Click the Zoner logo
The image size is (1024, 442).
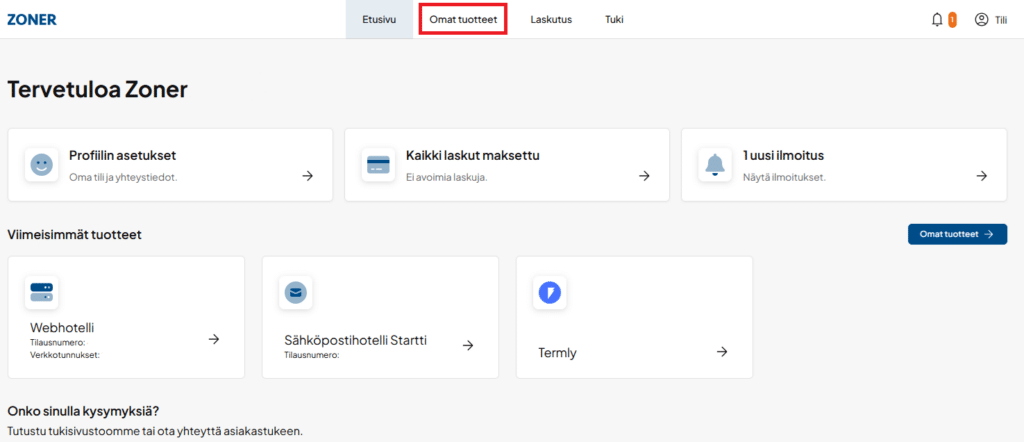pos(32,19)
